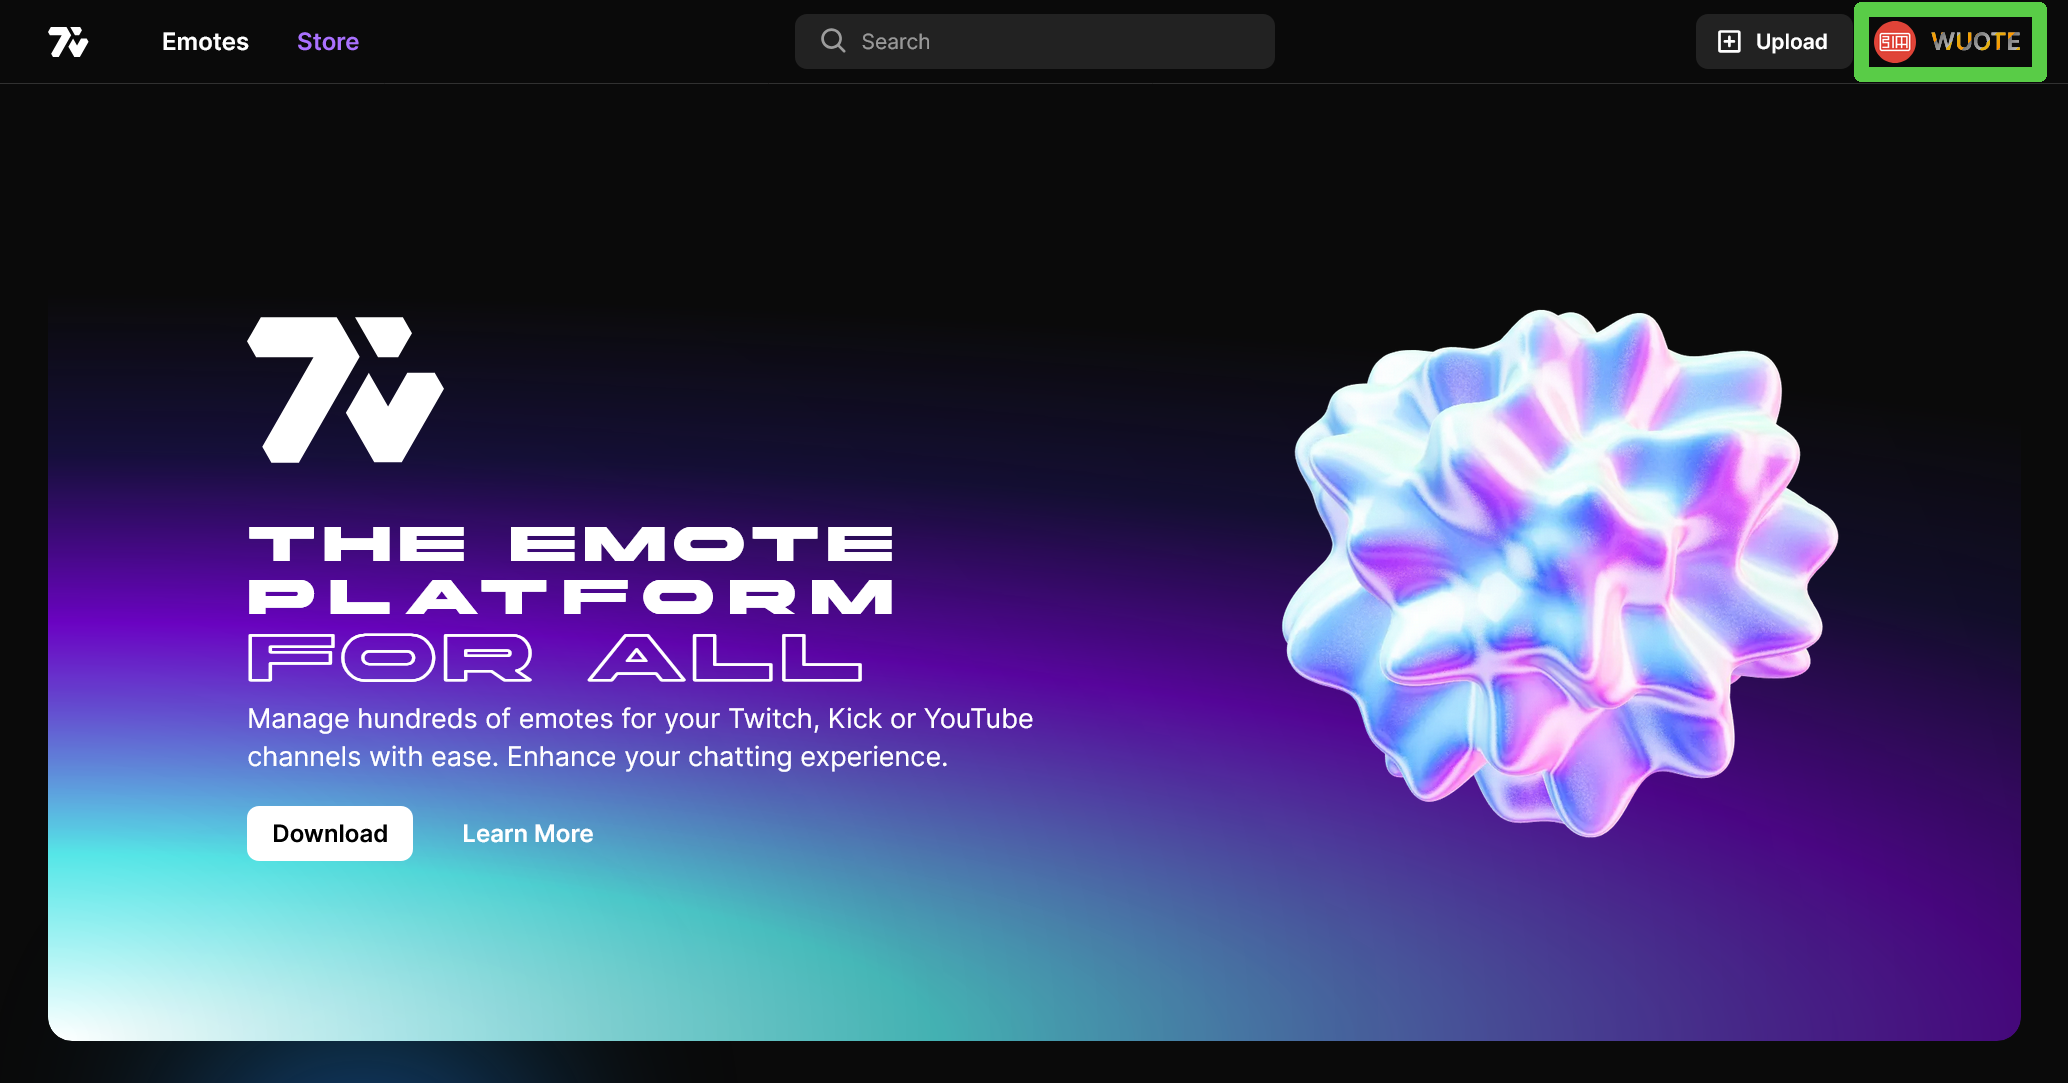Screen dimensions: 2068x1083
Task: Click the plus icon on Upload
Action: pyautogui.click(x=1729, y=42)
